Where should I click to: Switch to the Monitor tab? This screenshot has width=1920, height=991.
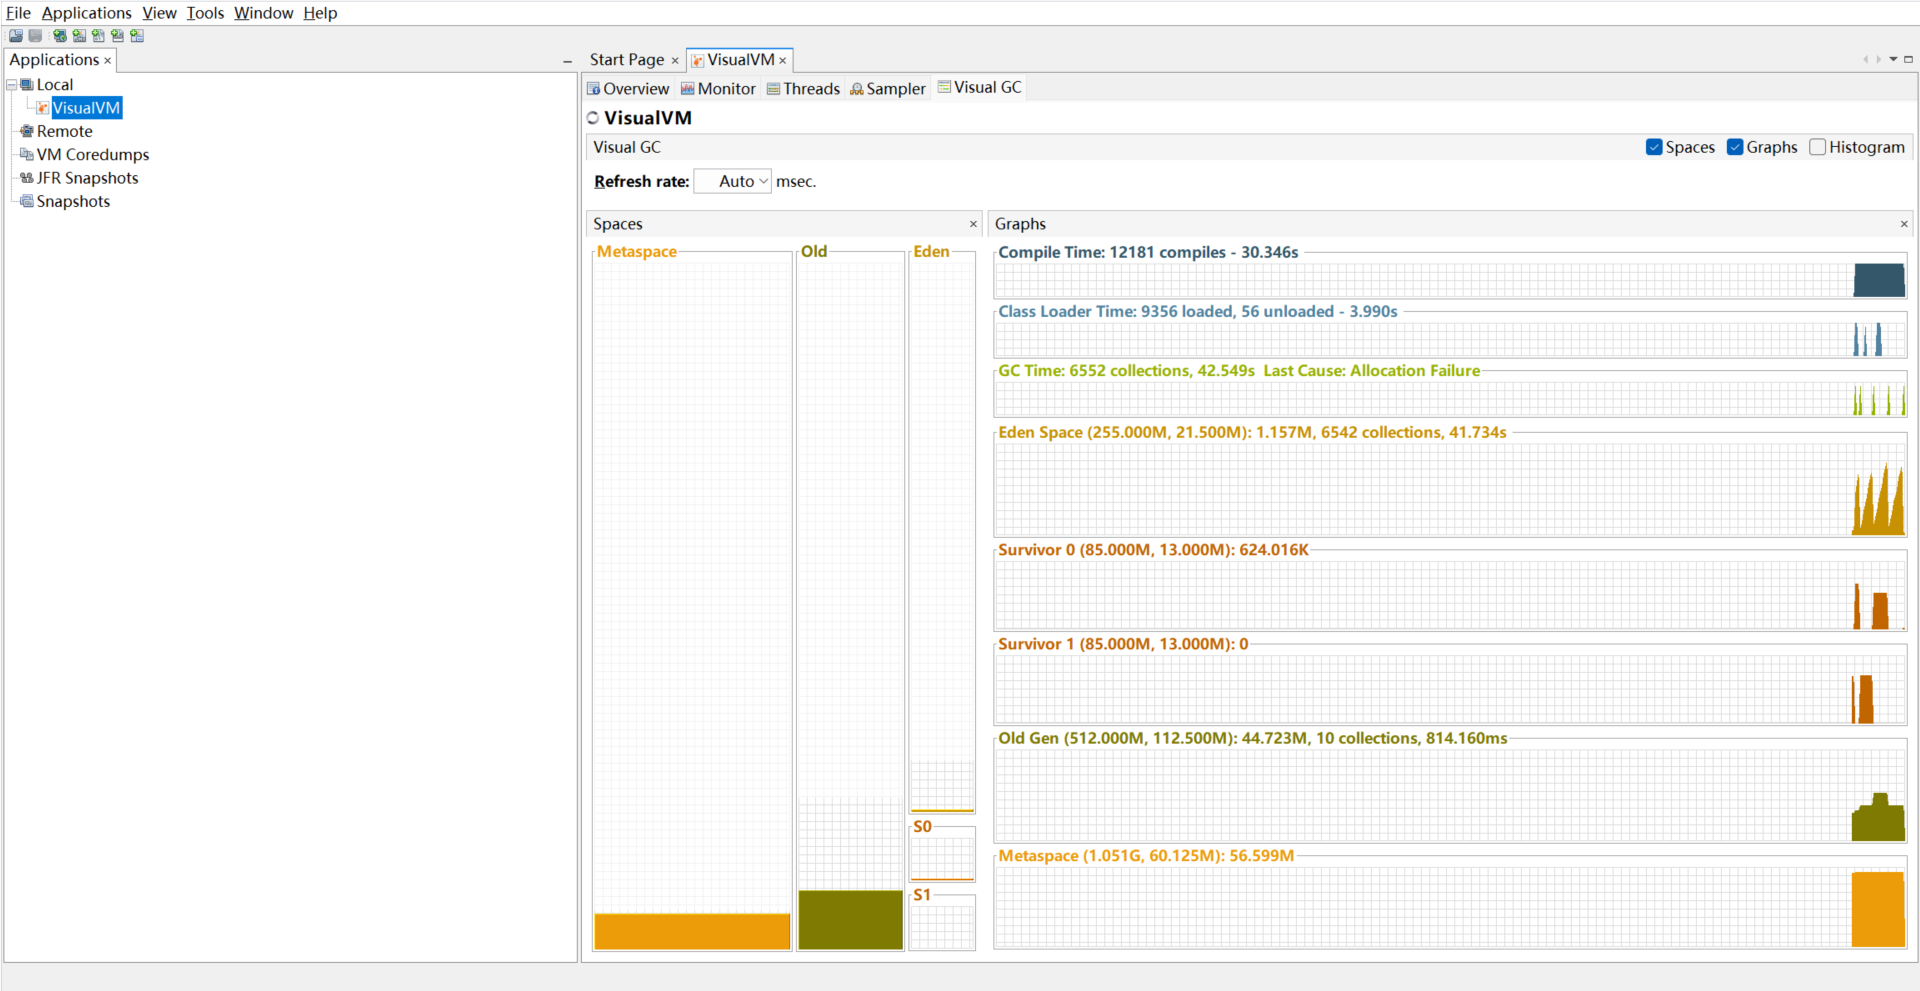718,88
